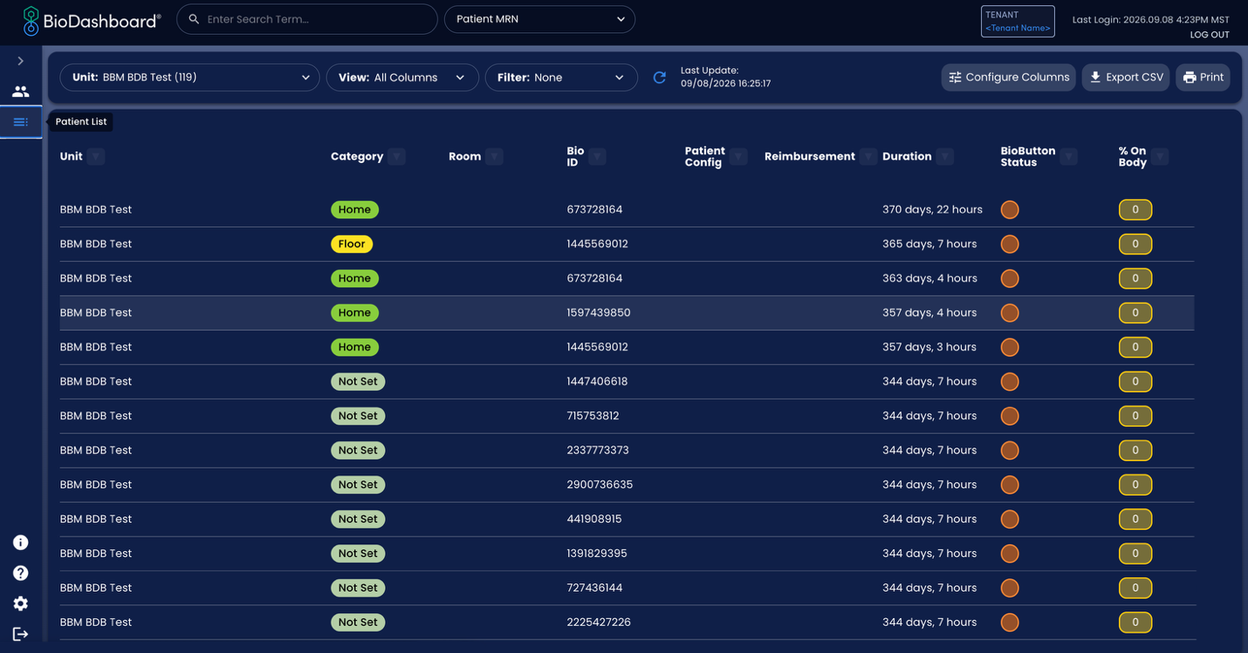Print the patient list
The height and width of the screenshot is (653, 1248).
pyautogui.click(x=1203, y=77)
